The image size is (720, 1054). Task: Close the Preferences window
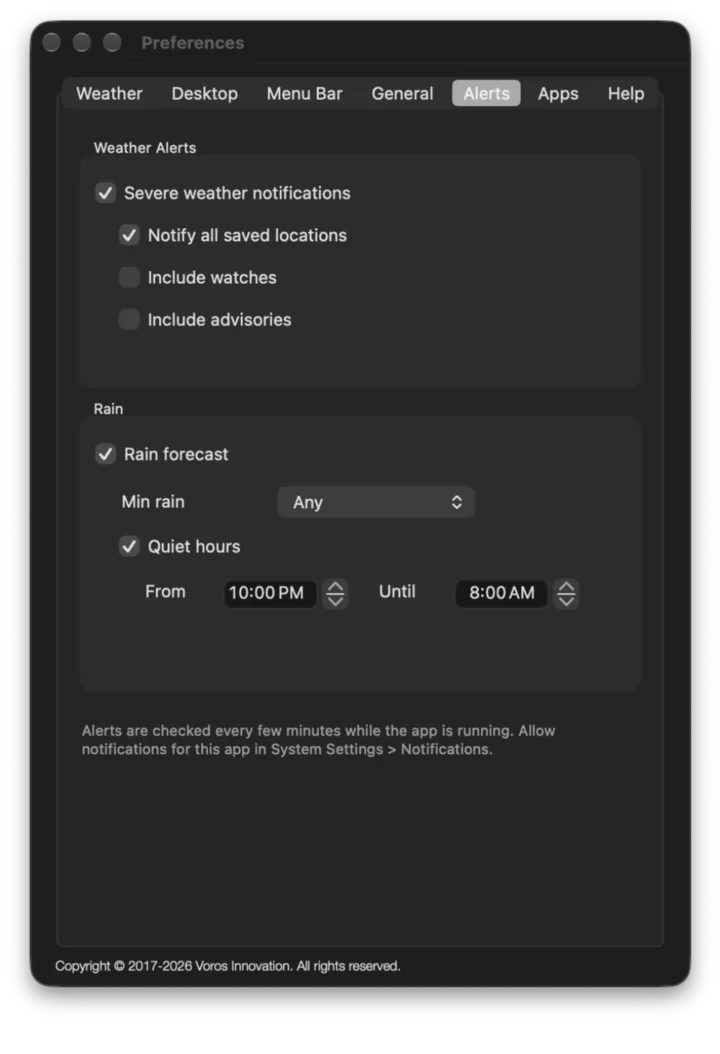click(52, 42)
